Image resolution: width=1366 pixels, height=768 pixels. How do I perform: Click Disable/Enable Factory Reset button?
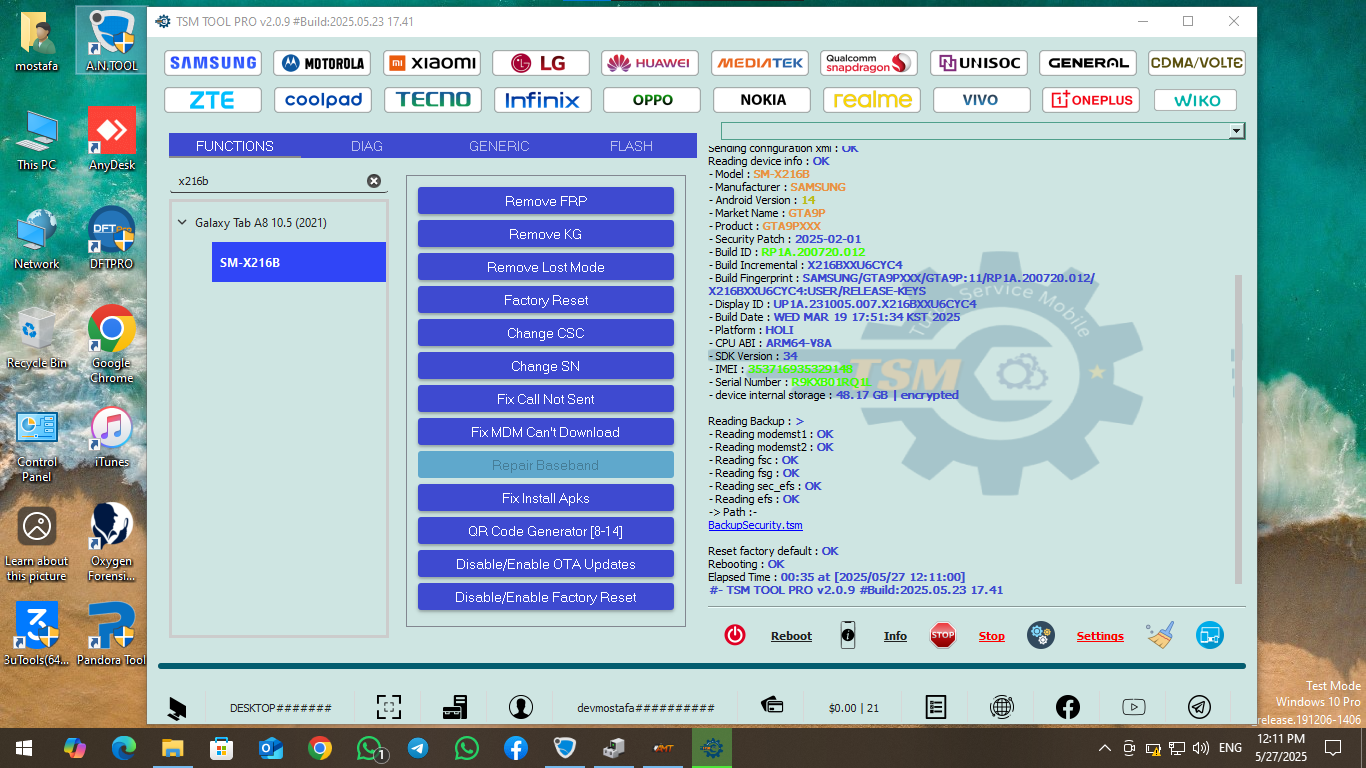pos(546,597)
